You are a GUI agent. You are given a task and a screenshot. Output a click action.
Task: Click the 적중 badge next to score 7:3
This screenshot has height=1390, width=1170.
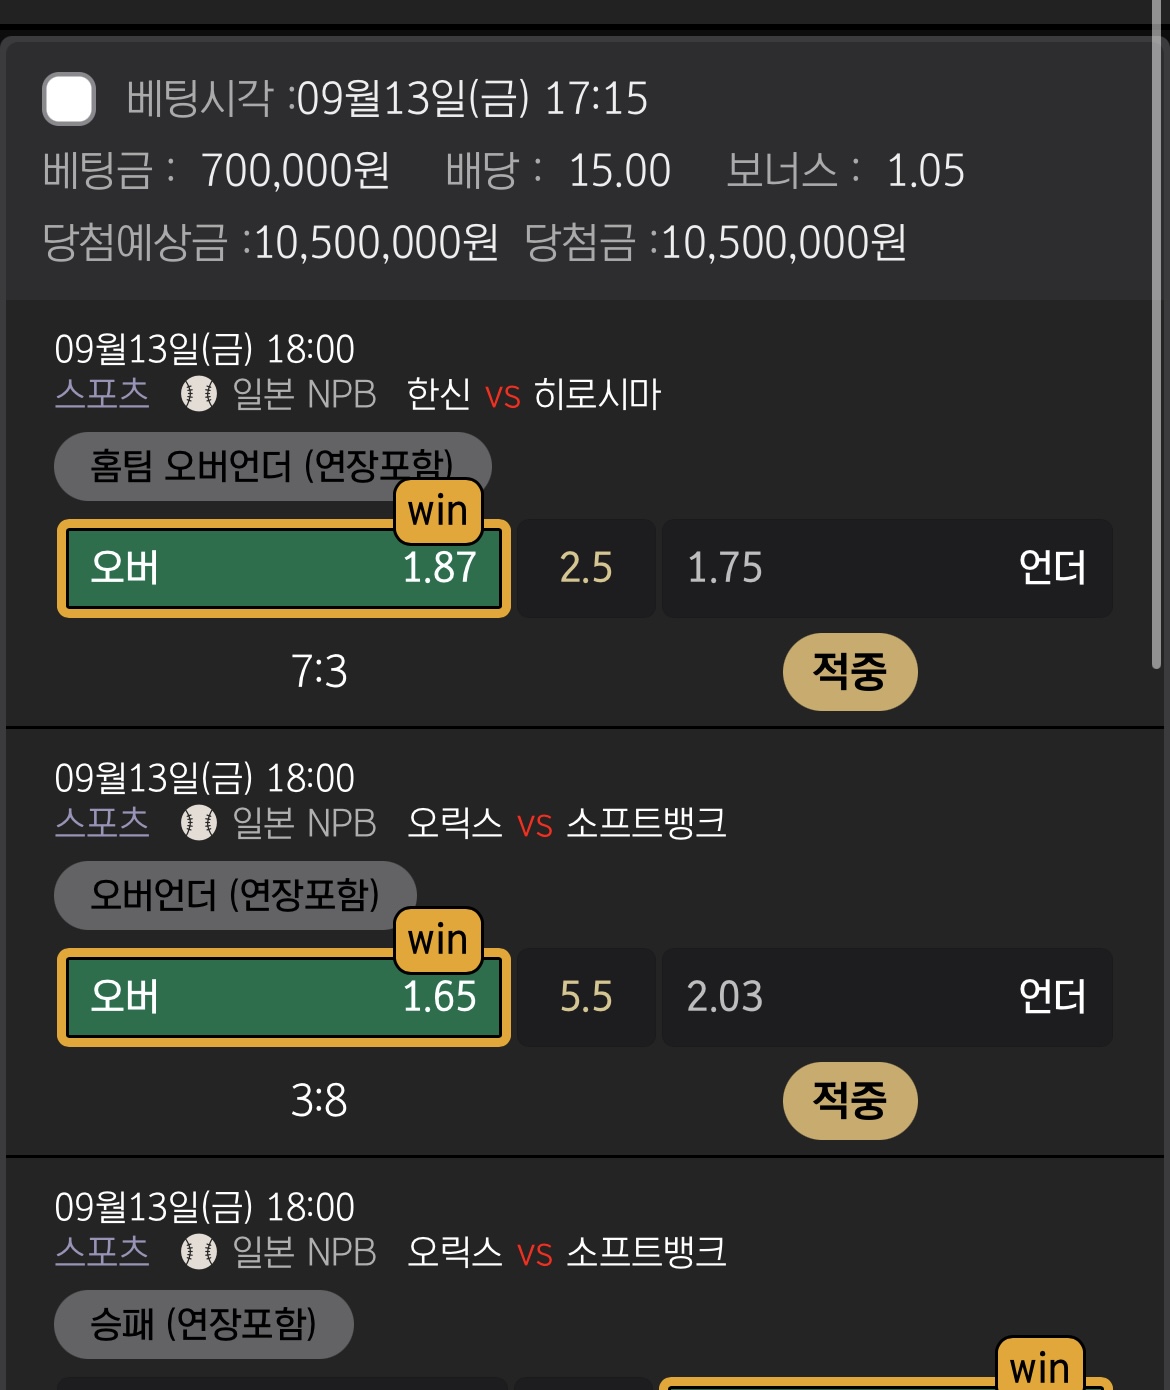point(849,671)
